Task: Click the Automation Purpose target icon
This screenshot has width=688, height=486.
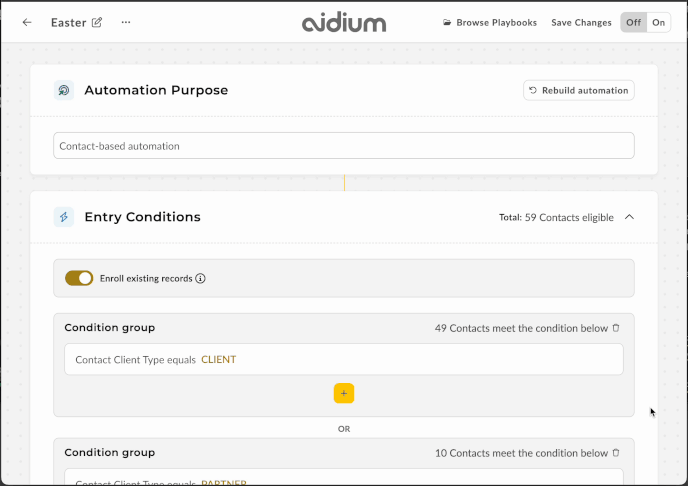Action: tap(64, 90)
